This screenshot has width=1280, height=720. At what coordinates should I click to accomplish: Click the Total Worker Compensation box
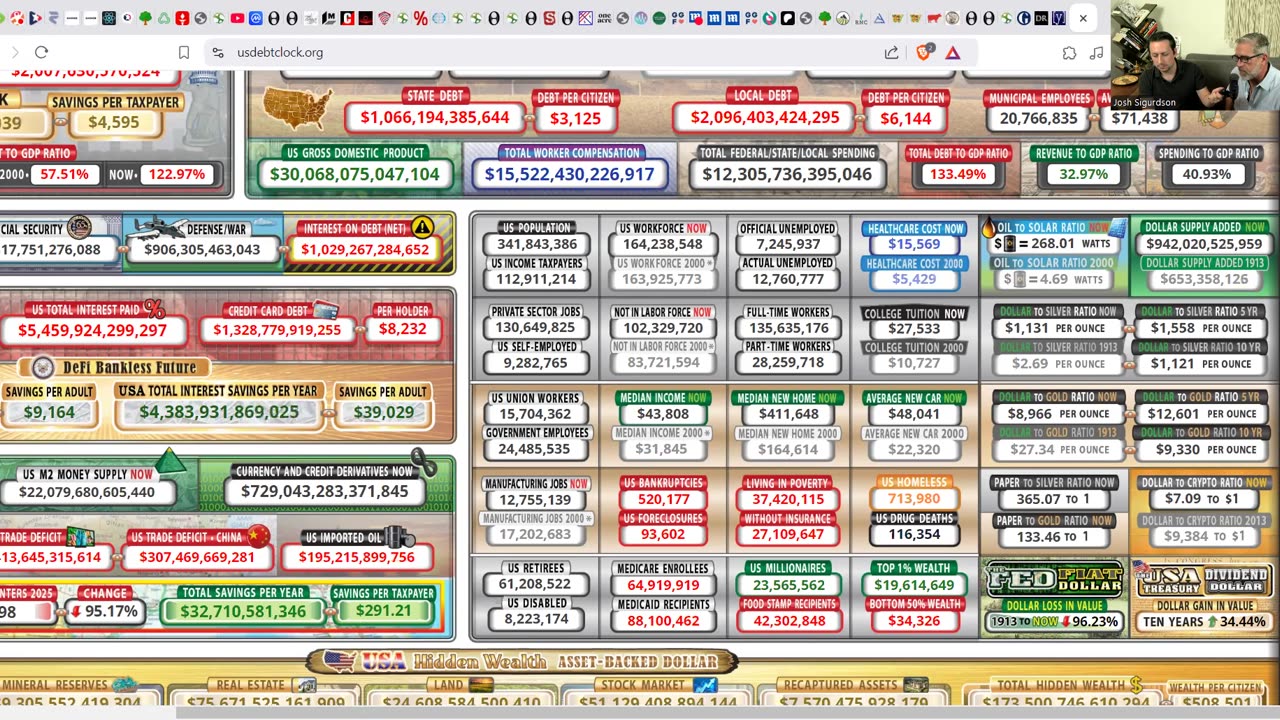[x=570, y=166]
